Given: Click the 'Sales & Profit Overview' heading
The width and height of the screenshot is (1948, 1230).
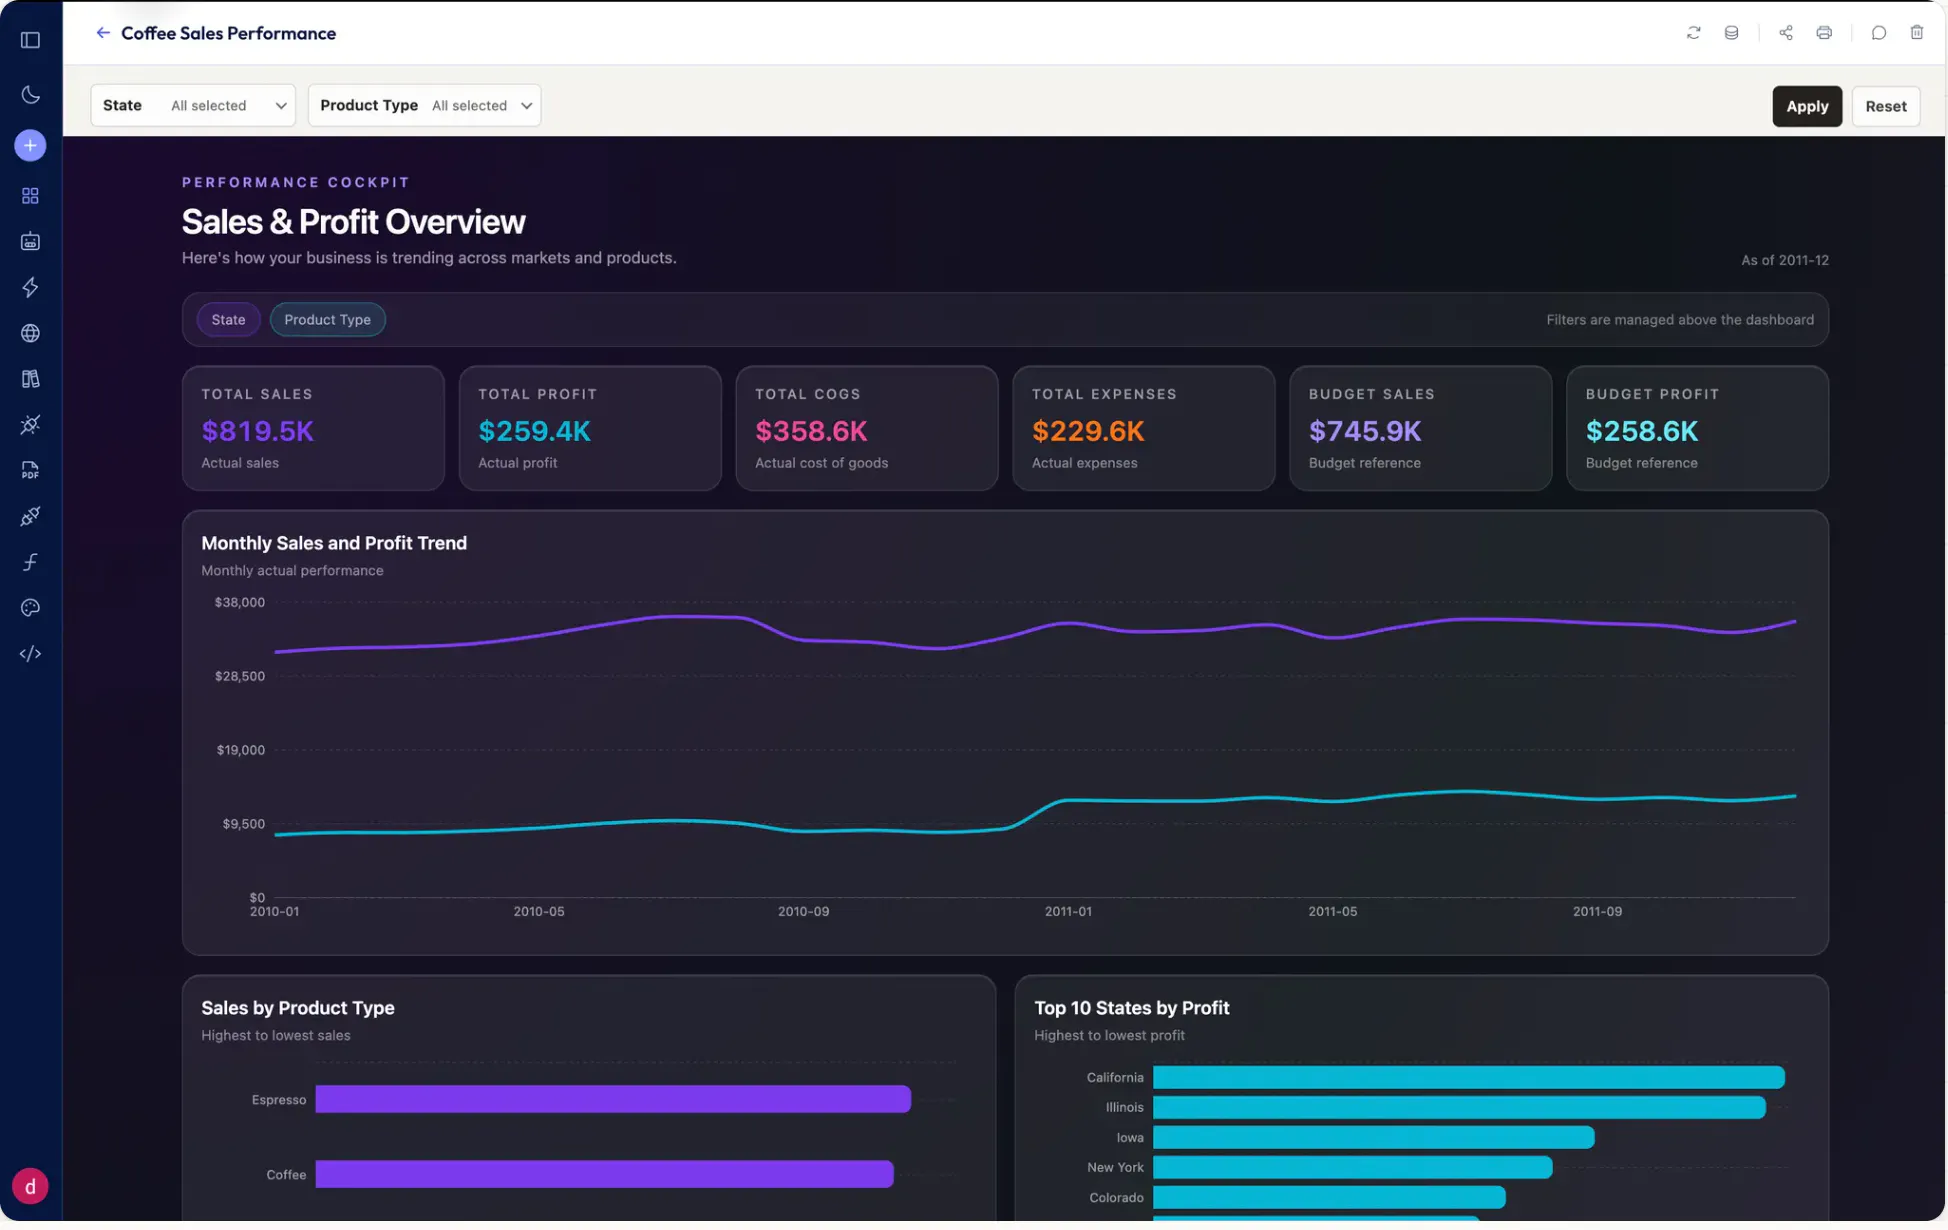Looking at the screenshot, I should point(353,223).
